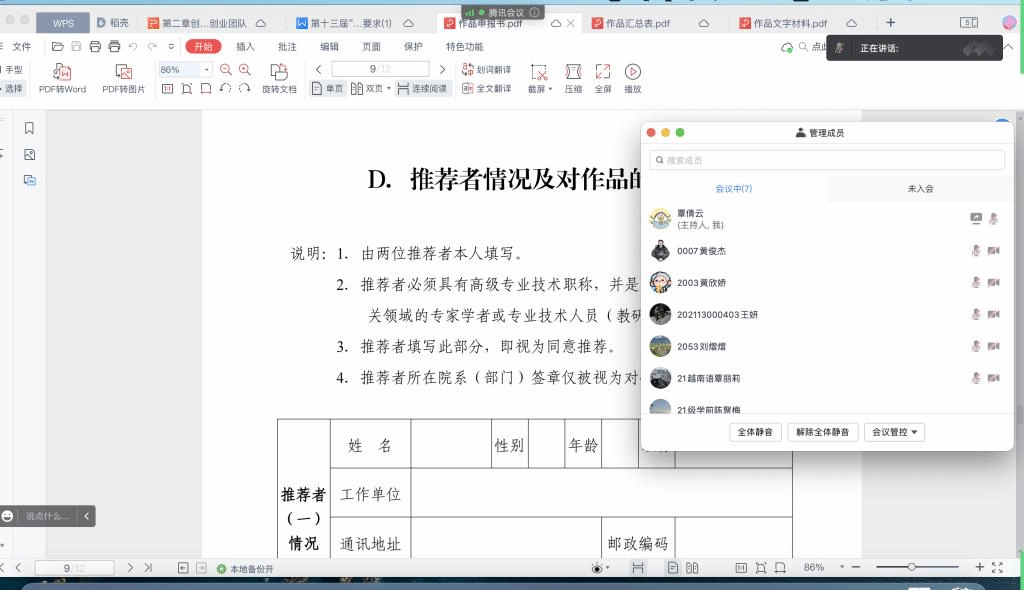Switch to the 未入会 tab
The image size is (1024, 590).
(920, 189)
